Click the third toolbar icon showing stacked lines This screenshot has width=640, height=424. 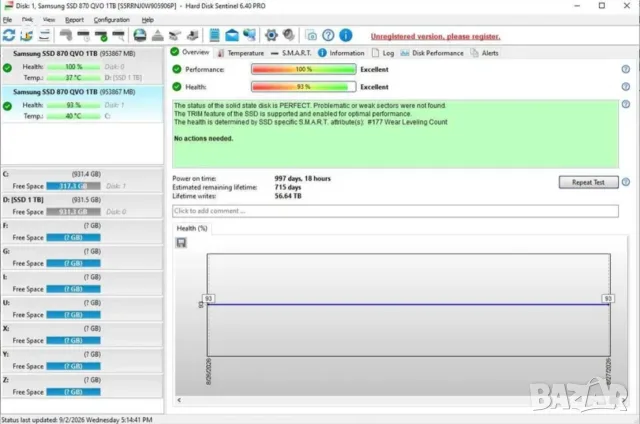click(44, 36)
